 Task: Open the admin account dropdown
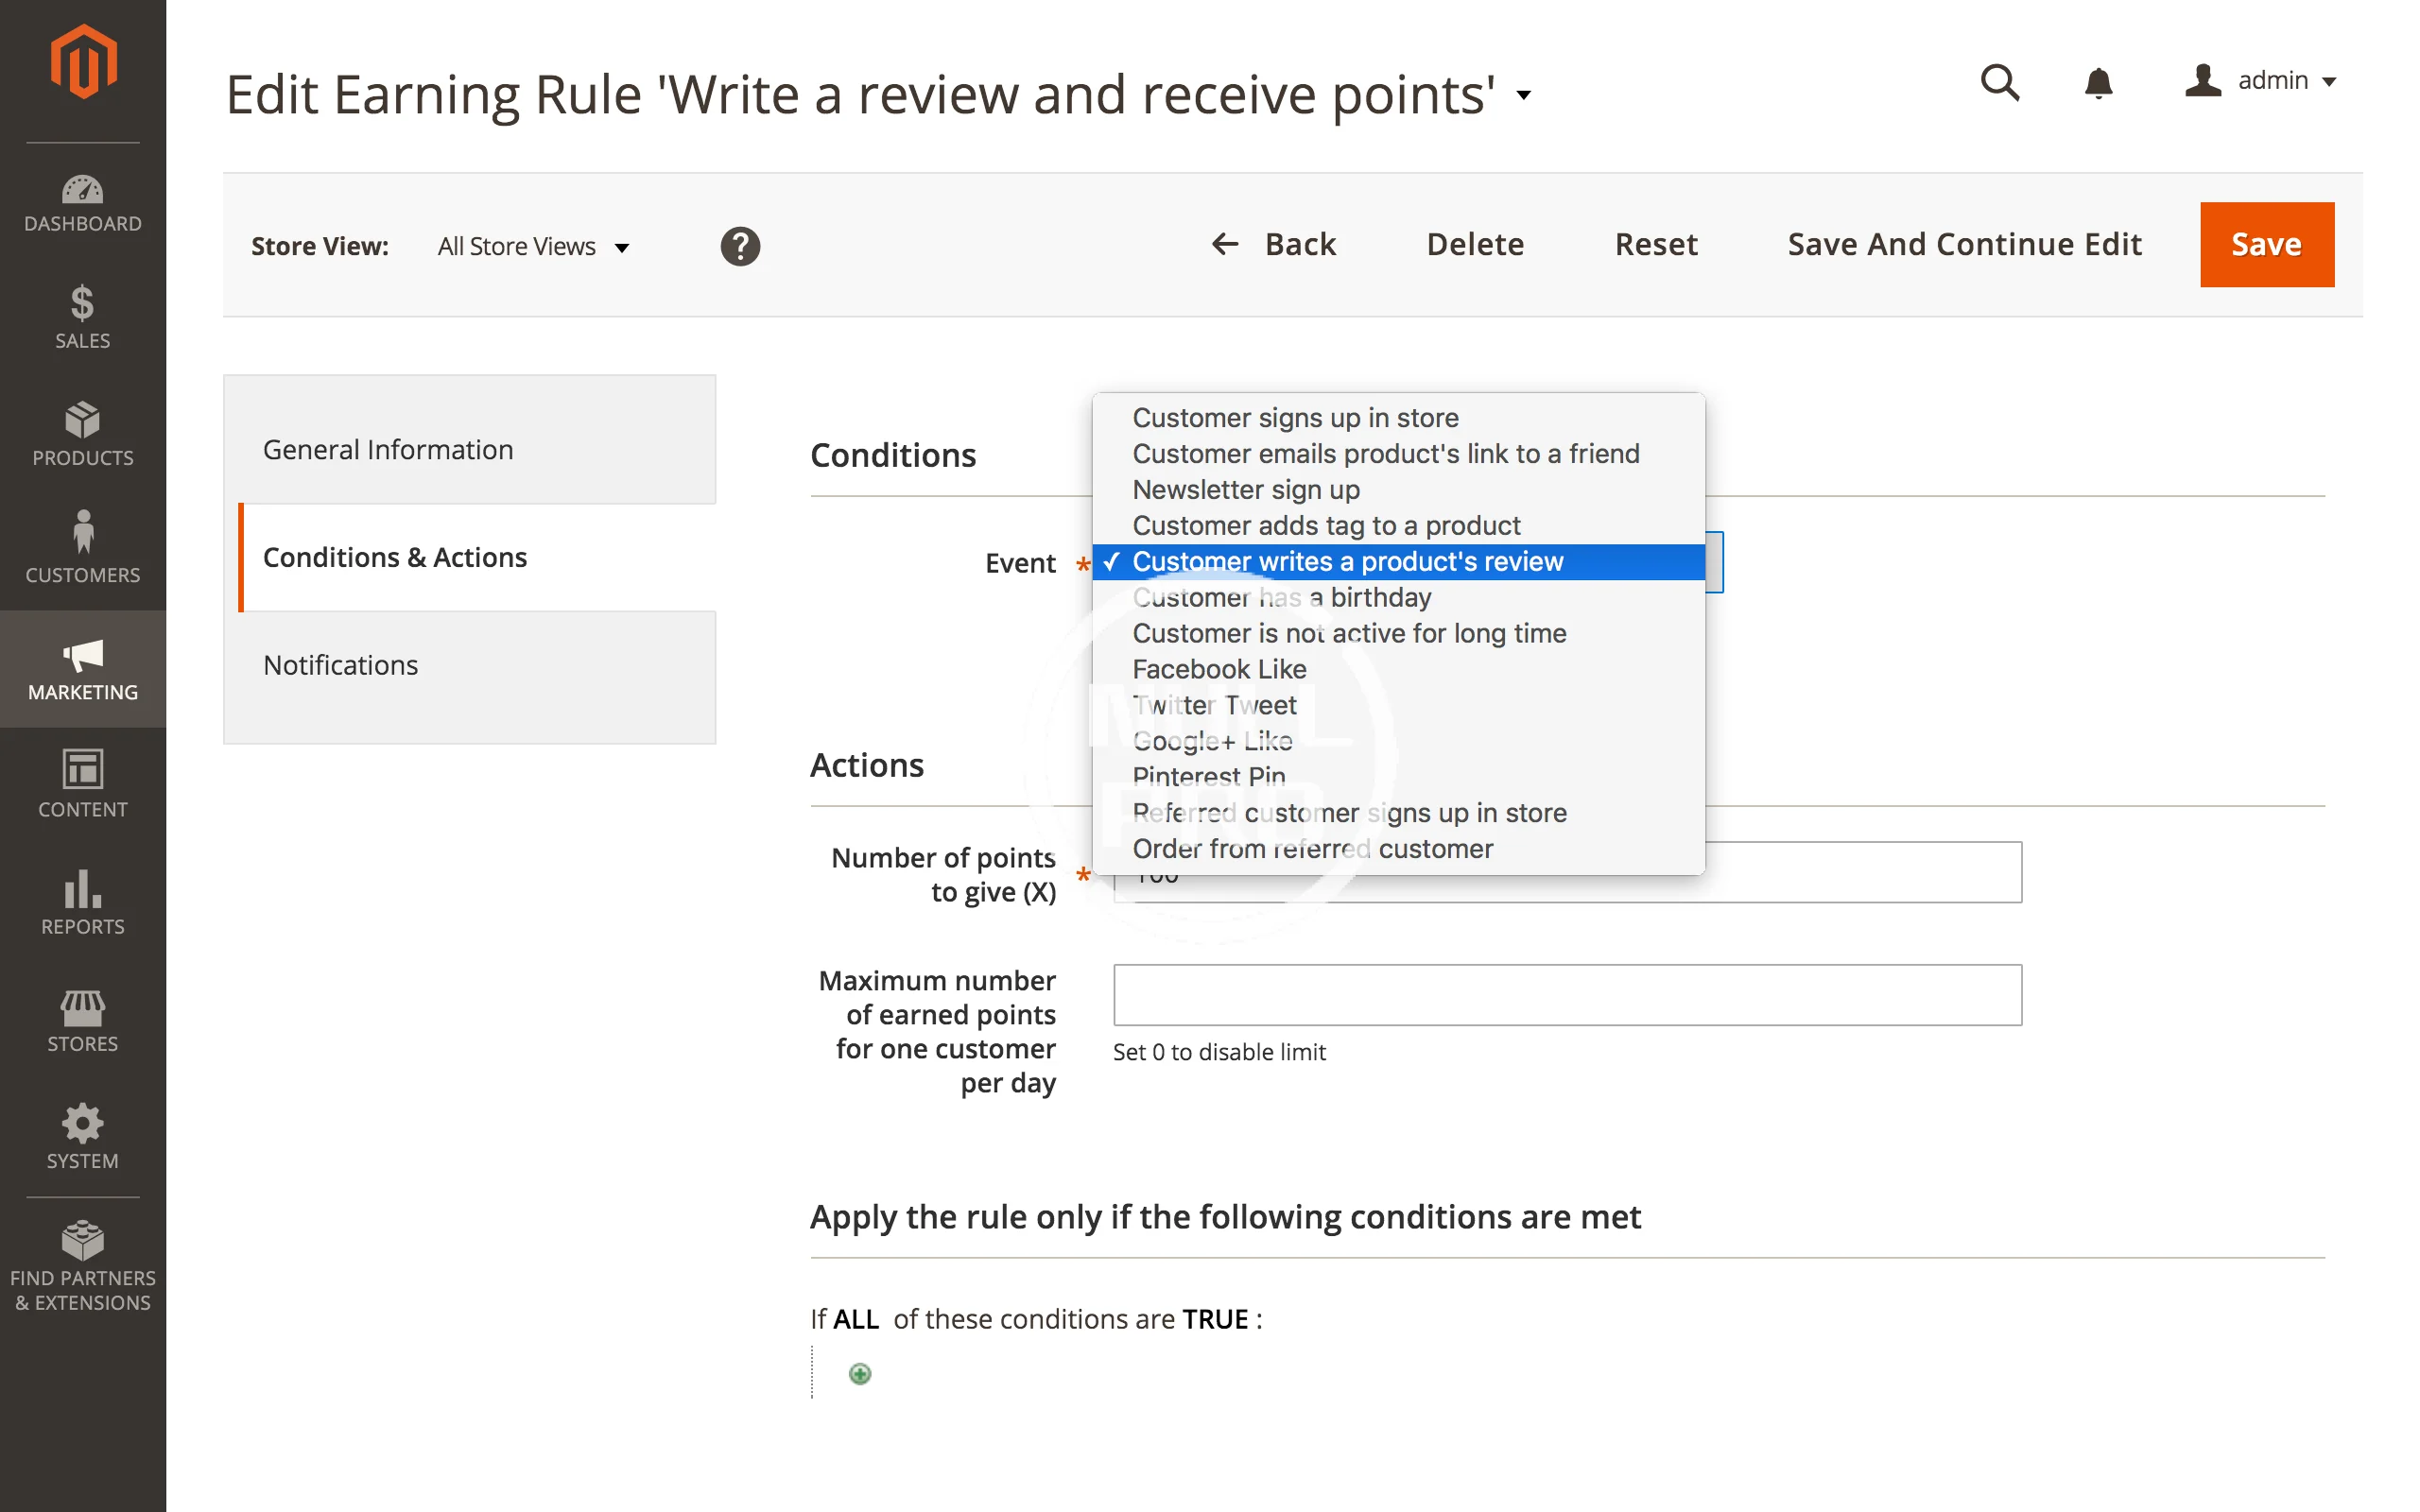2262,80
